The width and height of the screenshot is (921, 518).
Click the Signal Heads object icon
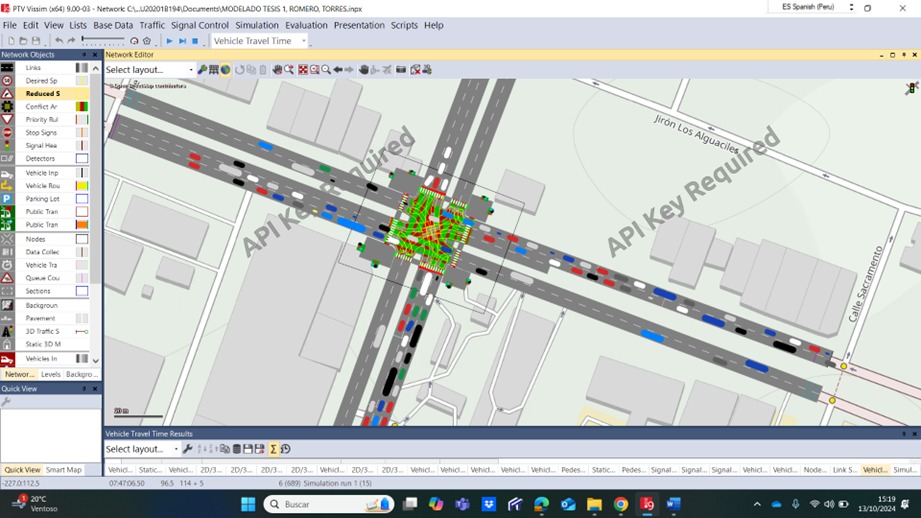[x=7, y=145]
